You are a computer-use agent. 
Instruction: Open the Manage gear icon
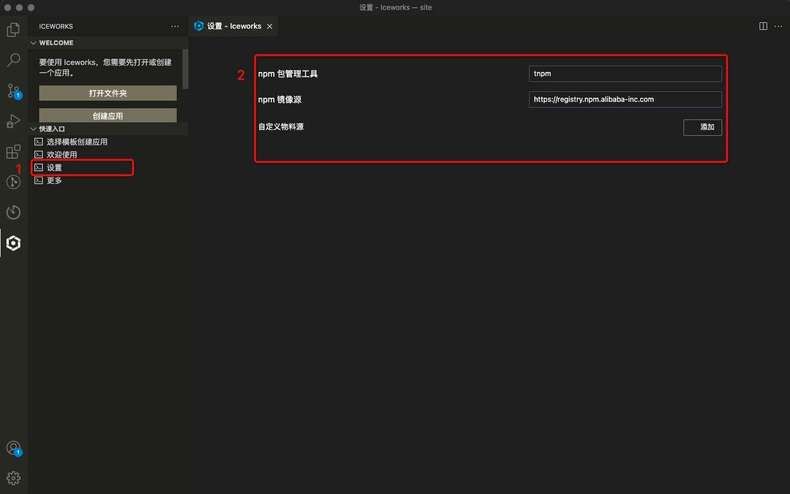[x=14, y=477]
